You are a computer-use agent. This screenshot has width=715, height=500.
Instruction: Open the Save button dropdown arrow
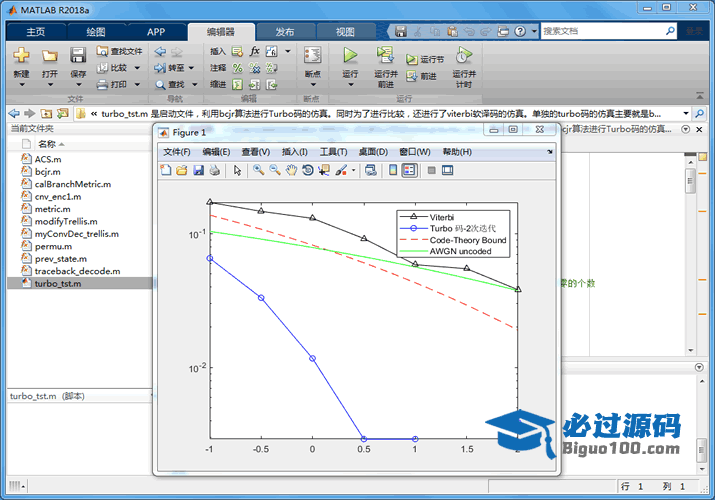point(78,84)
